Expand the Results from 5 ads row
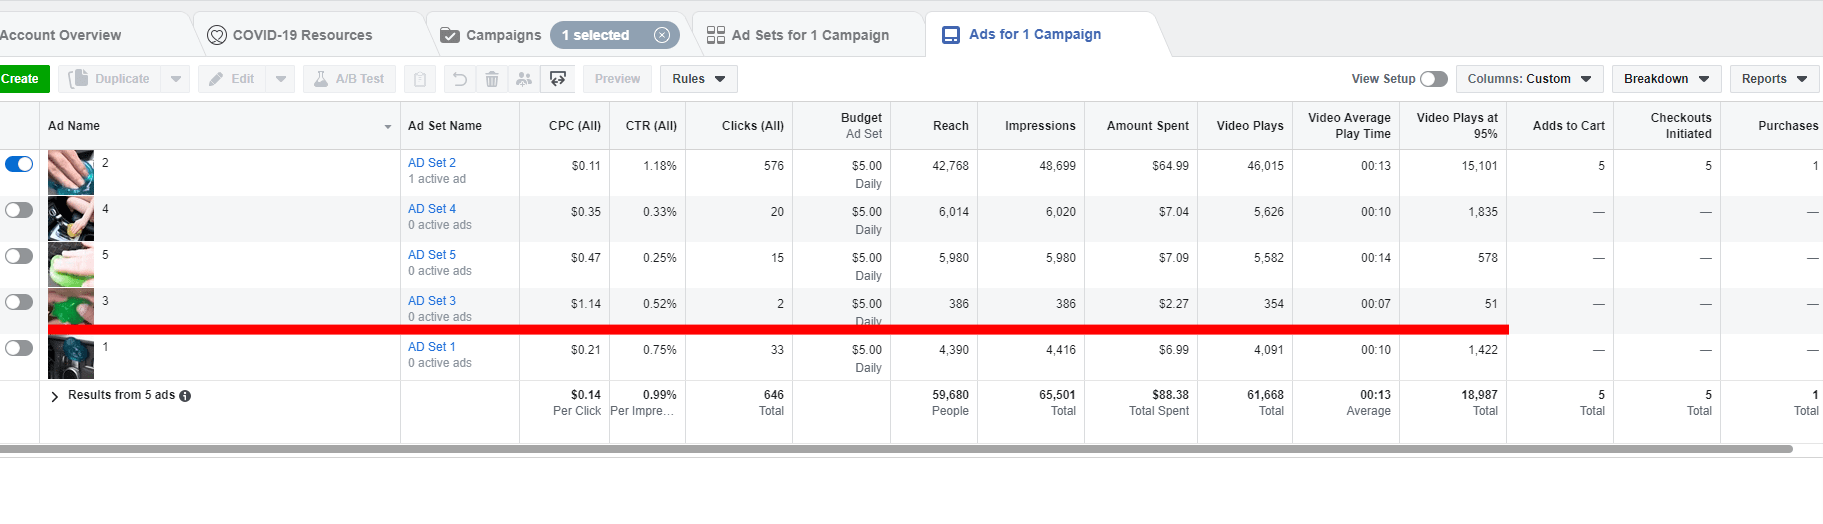This screenshot has width=1823, height=524. pyautogui.click(x=55, y=396)
